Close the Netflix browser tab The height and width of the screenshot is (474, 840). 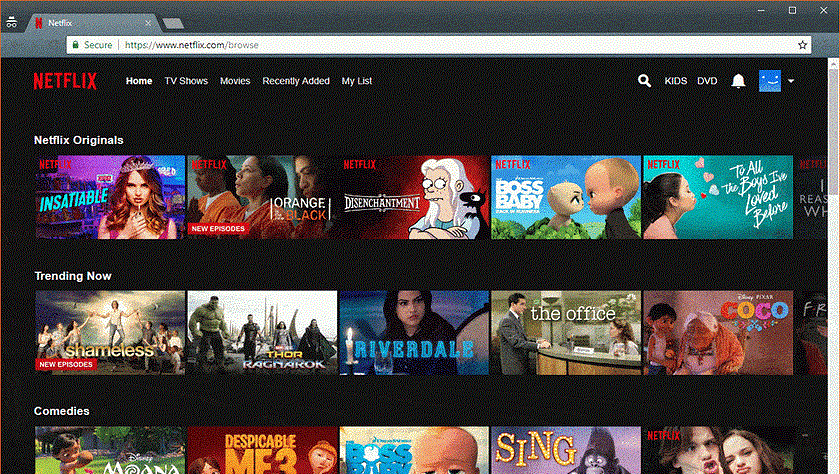[148, 23]
